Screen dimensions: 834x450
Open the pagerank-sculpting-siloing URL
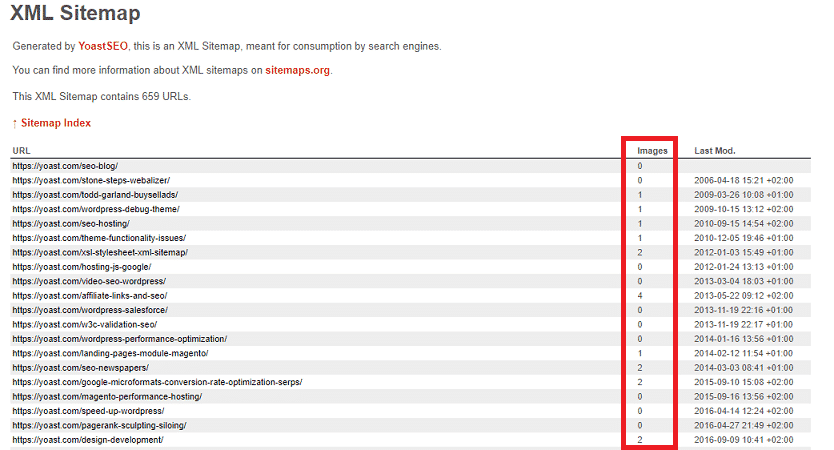pos(99,425)
